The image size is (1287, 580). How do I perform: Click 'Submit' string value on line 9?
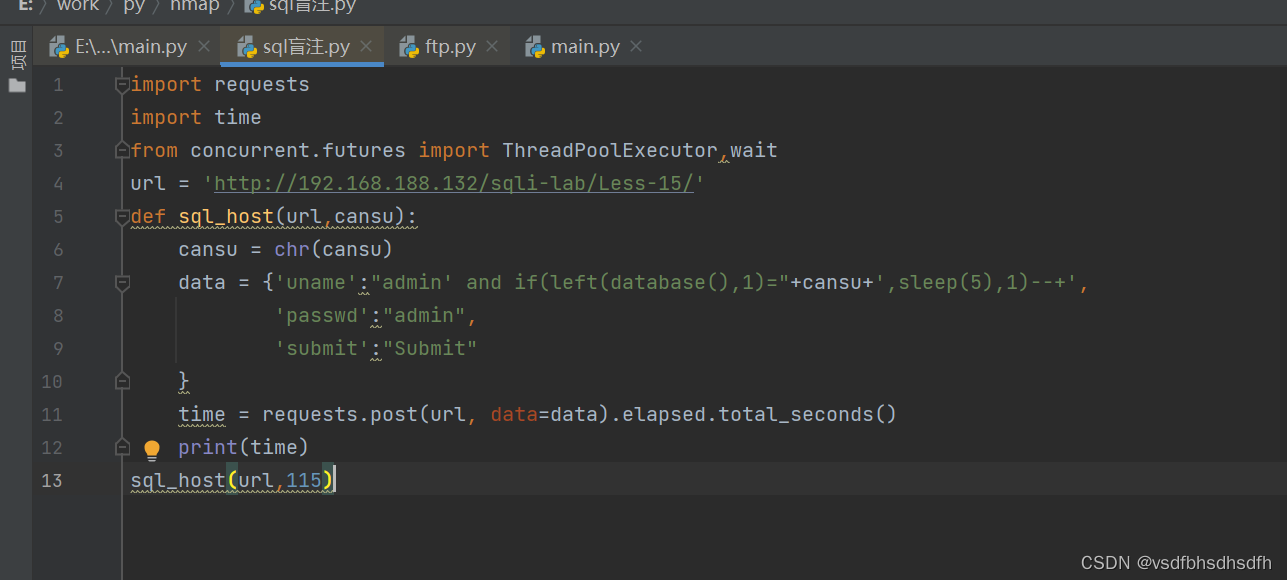click(x=430, y=349)
